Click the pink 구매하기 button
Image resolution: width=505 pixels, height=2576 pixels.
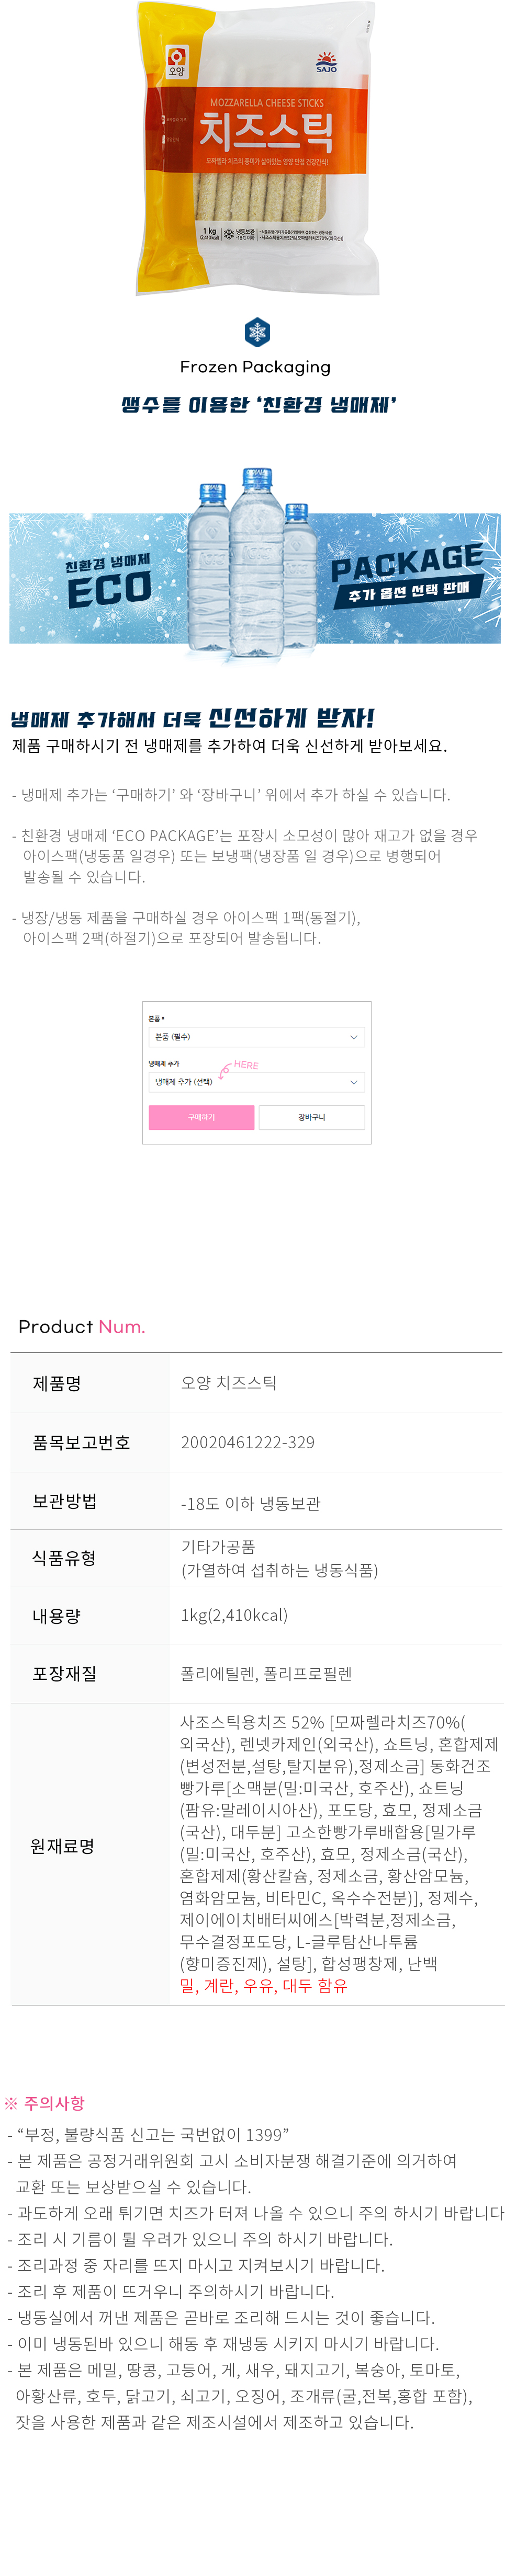click(202, 1117)
